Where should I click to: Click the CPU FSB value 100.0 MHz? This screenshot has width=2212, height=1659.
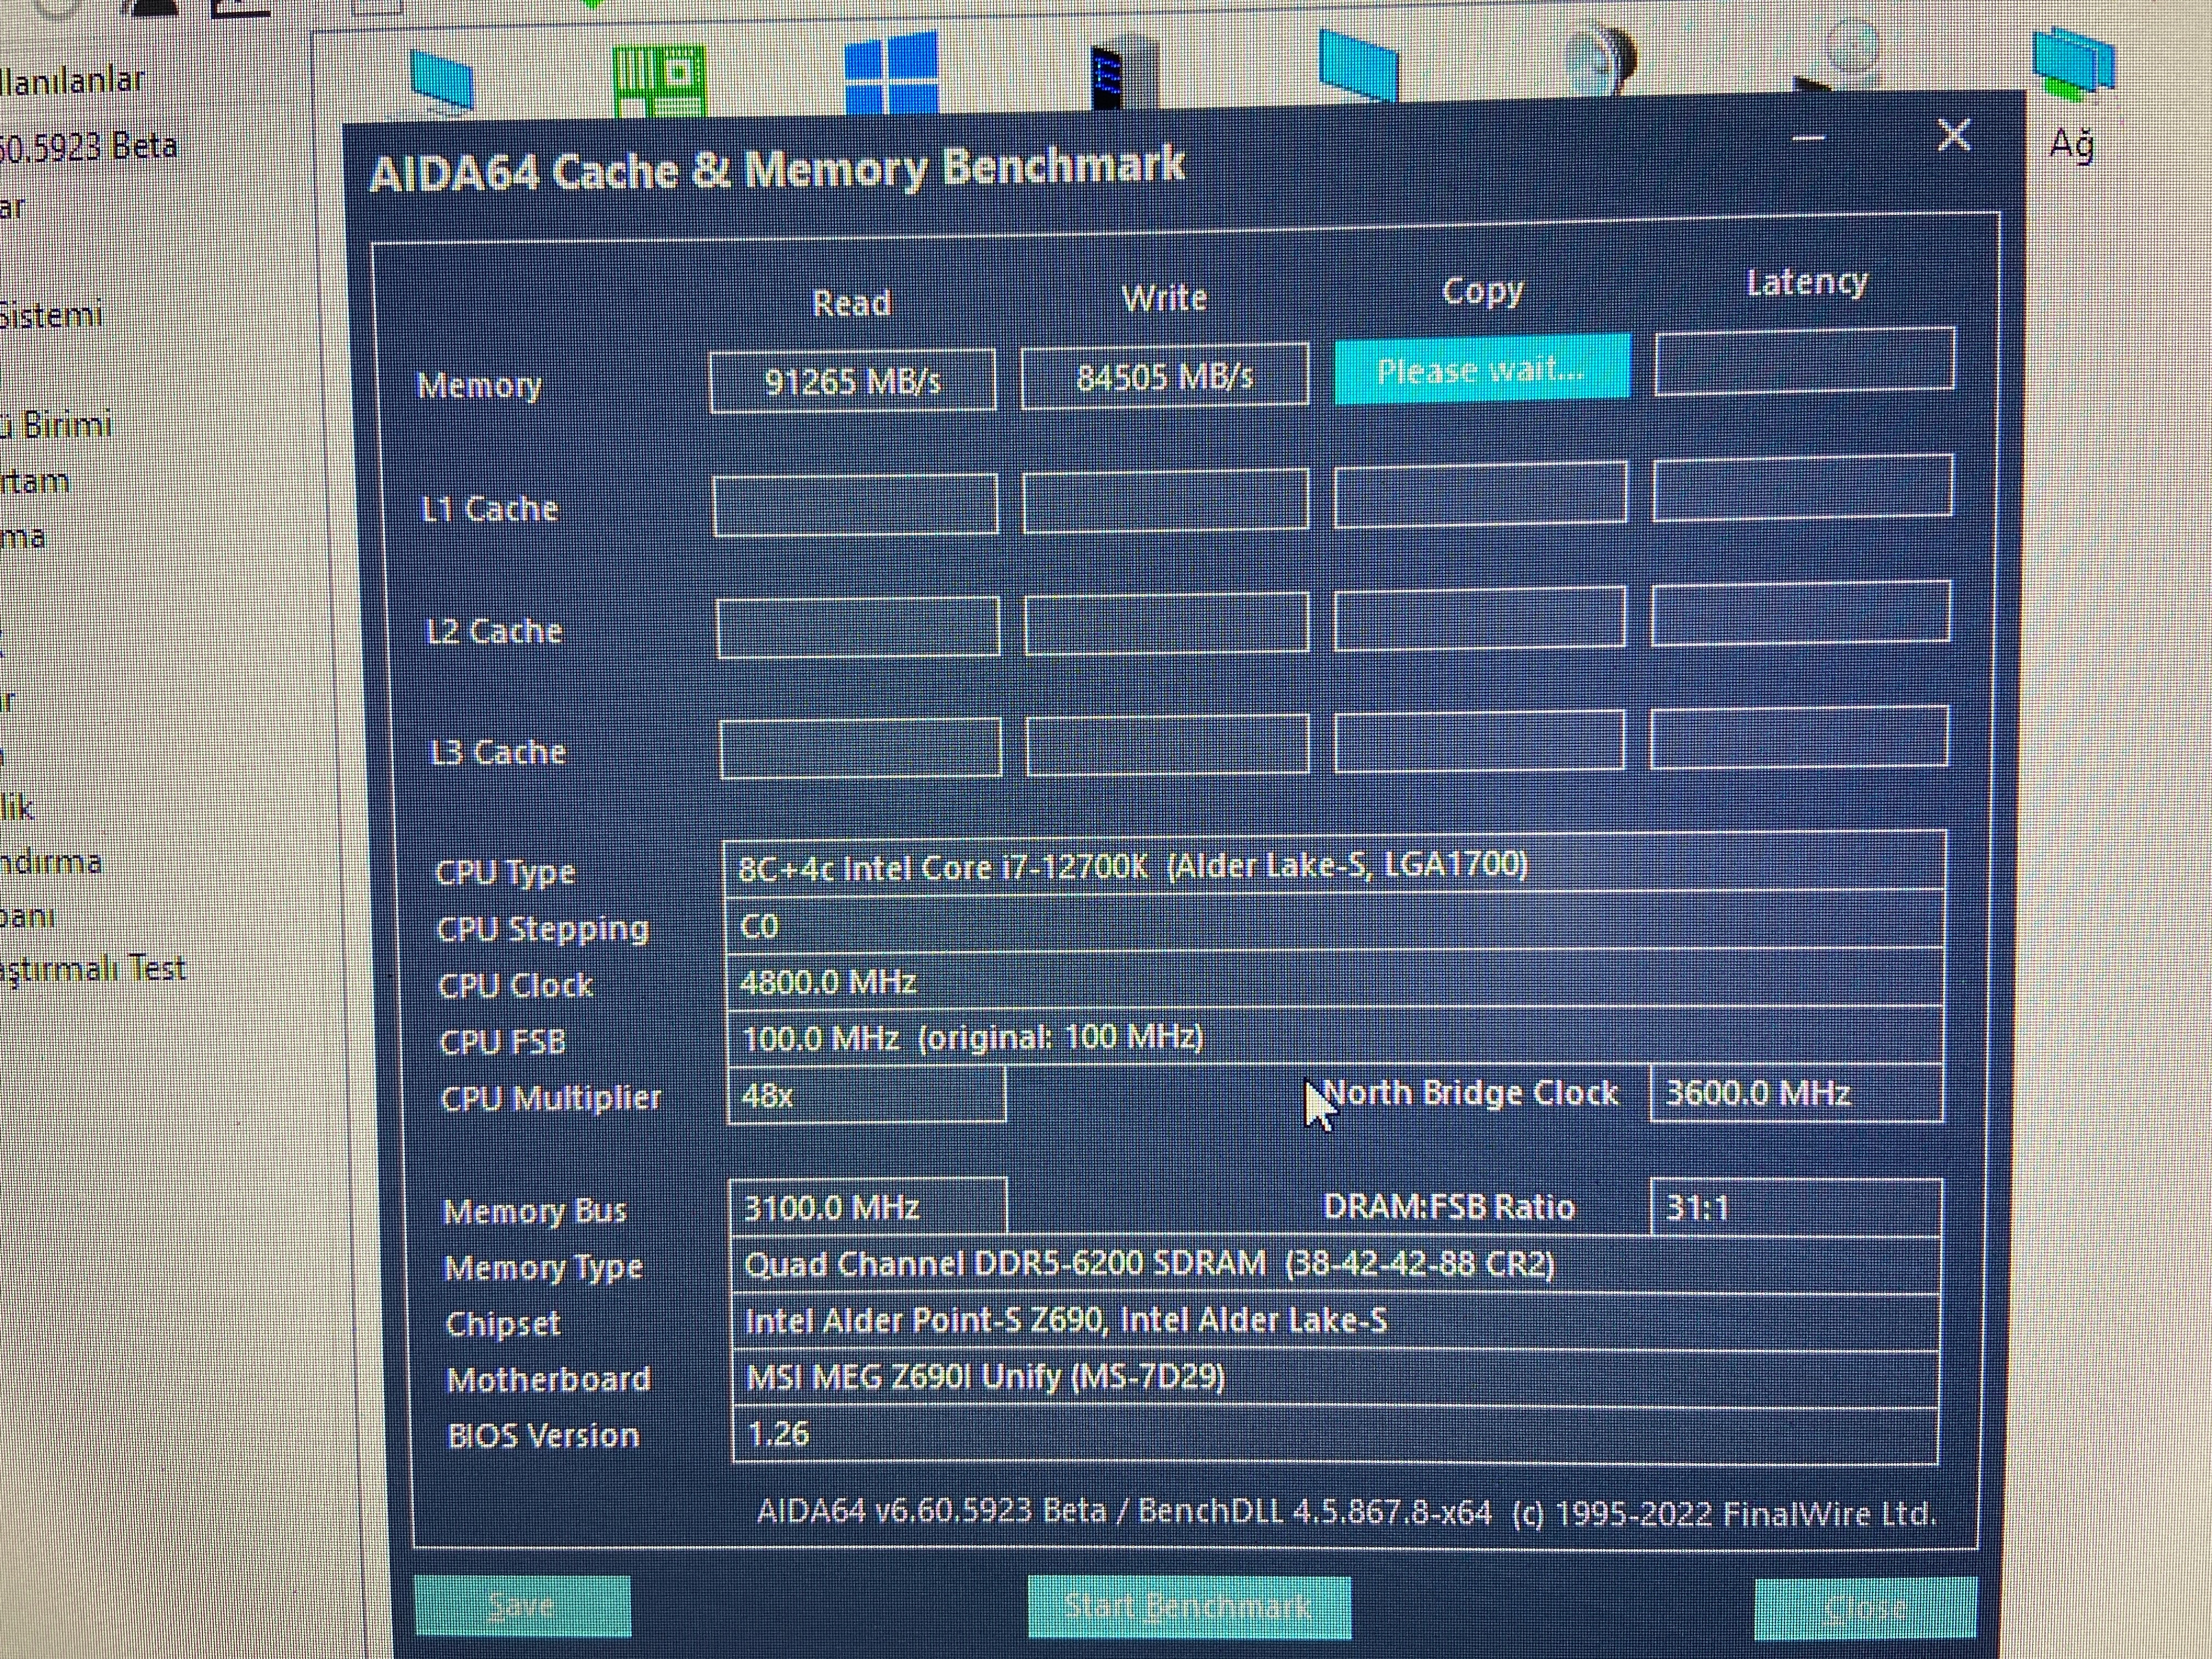click(1334, 1037)
